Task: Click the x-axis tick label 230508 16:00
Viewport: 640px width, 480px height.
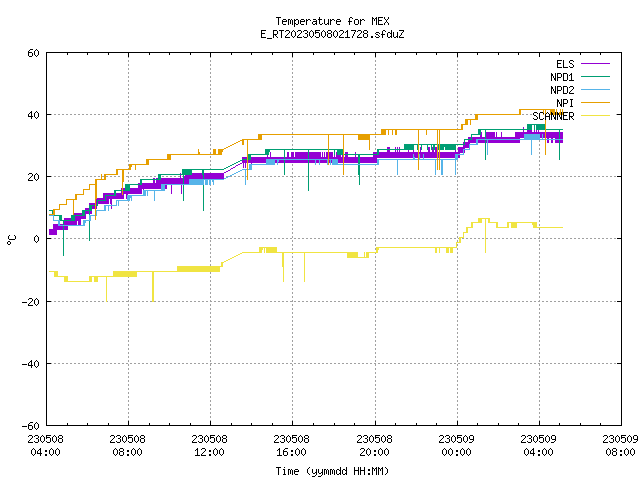Action: coord(292,446)
